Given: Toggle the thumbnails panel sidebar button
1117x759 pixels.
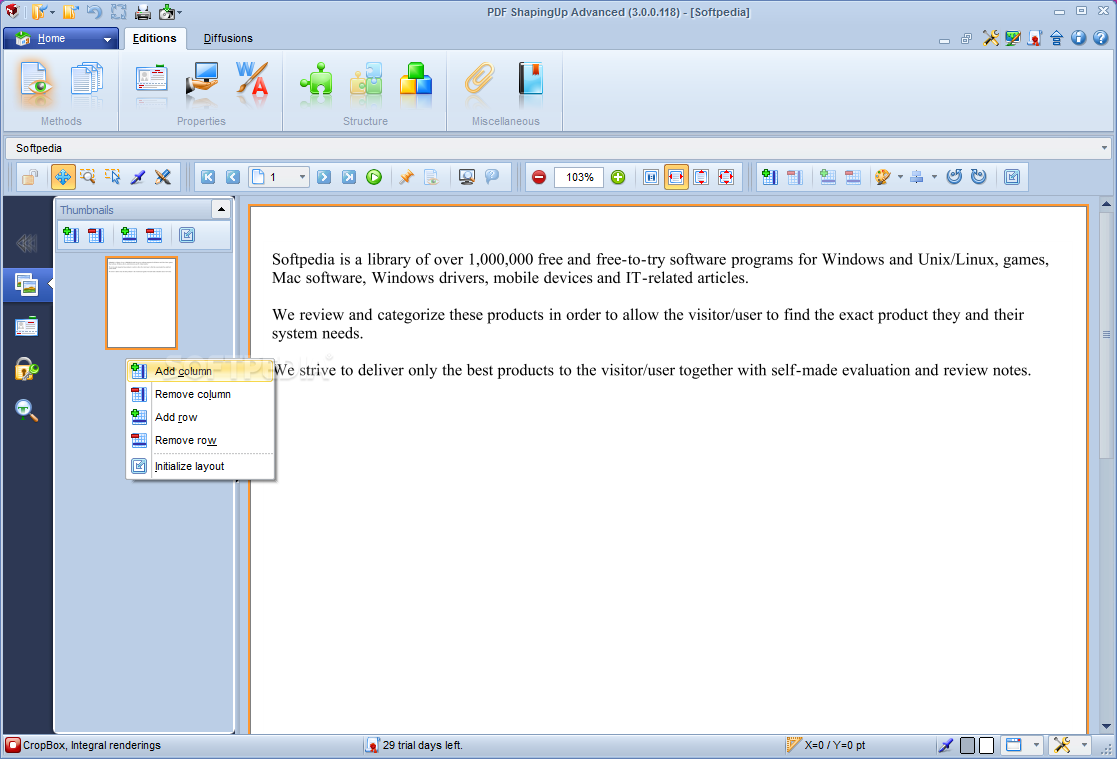Looking at the screenshot, I should tap(26, 285).
